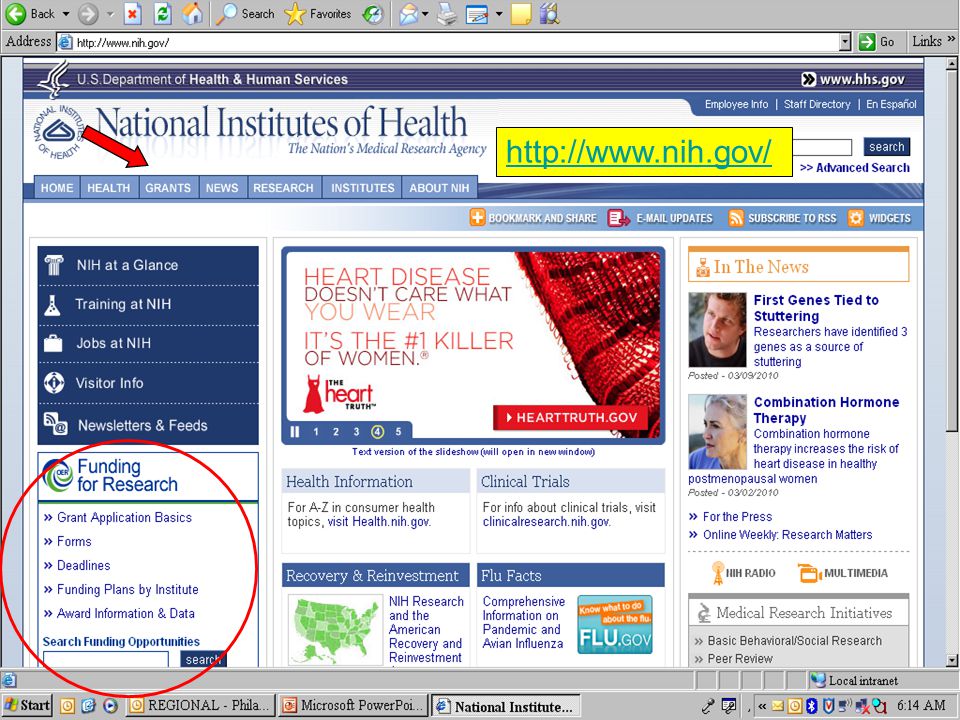Image resolution: width=960 pixels, height=720 pixels.
Task: Click the HEARTTRUTH.GOV banner button
Action: pos(570,418)
